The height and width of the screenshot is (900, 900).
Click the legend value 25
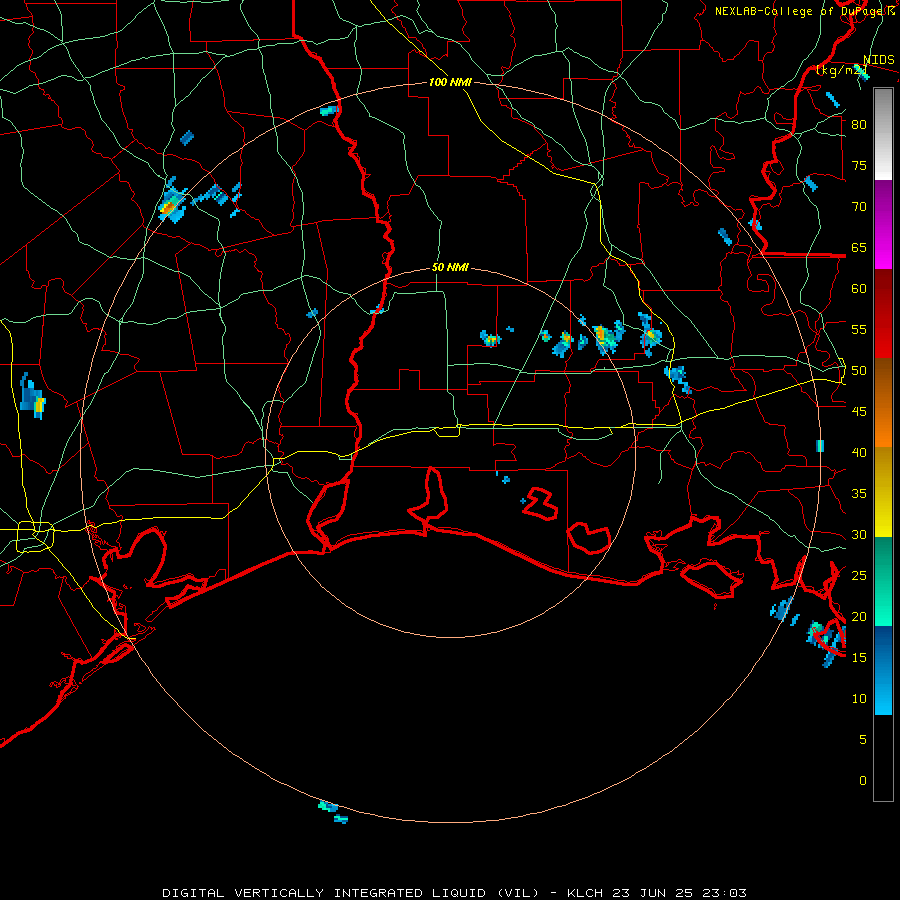pyautogui.click(x=859, y=576)
